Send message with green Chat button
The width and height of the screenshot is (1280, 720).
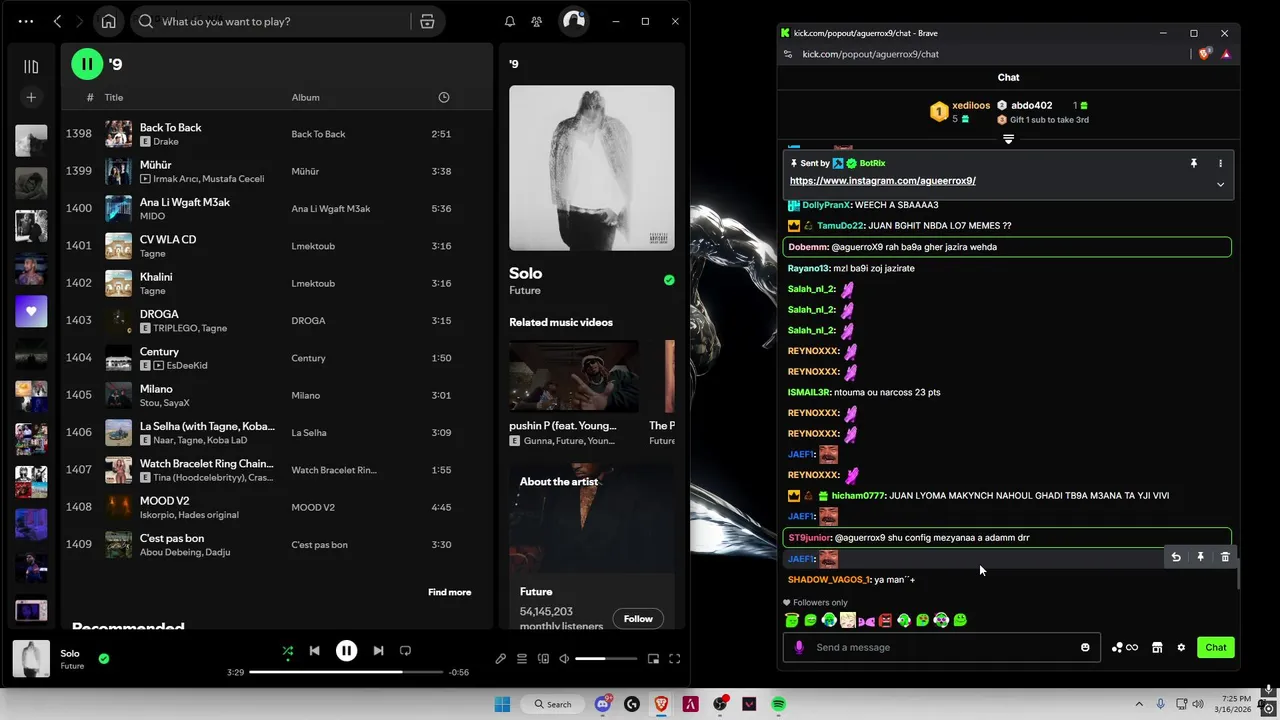pos(1216,647)
